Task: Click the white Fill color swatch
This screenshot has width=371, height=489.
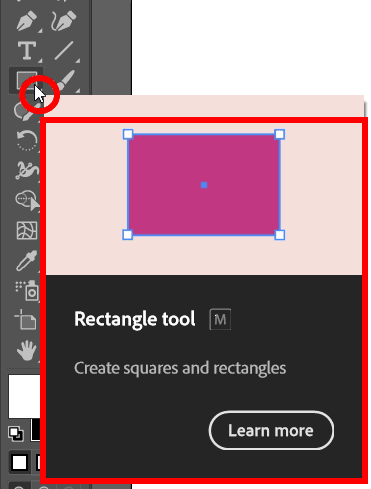Action: tap(24, 397)
